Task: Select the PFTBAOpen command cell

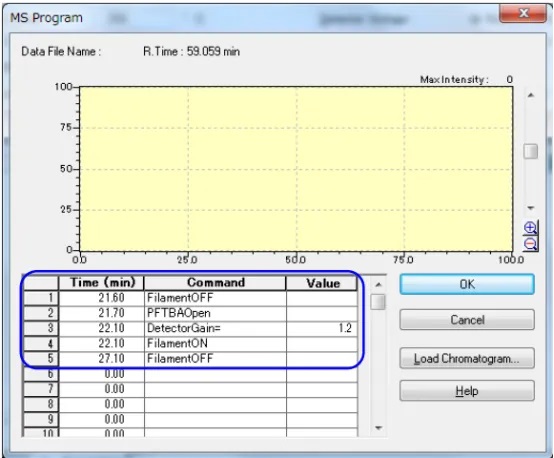Action: click(x=215, y=313)
